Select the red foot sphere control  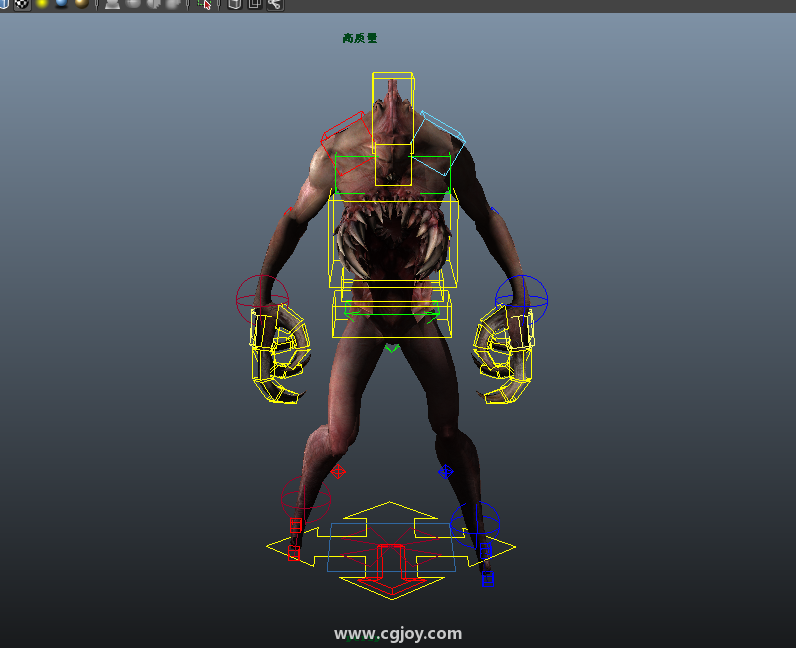[x=306, y=500]
